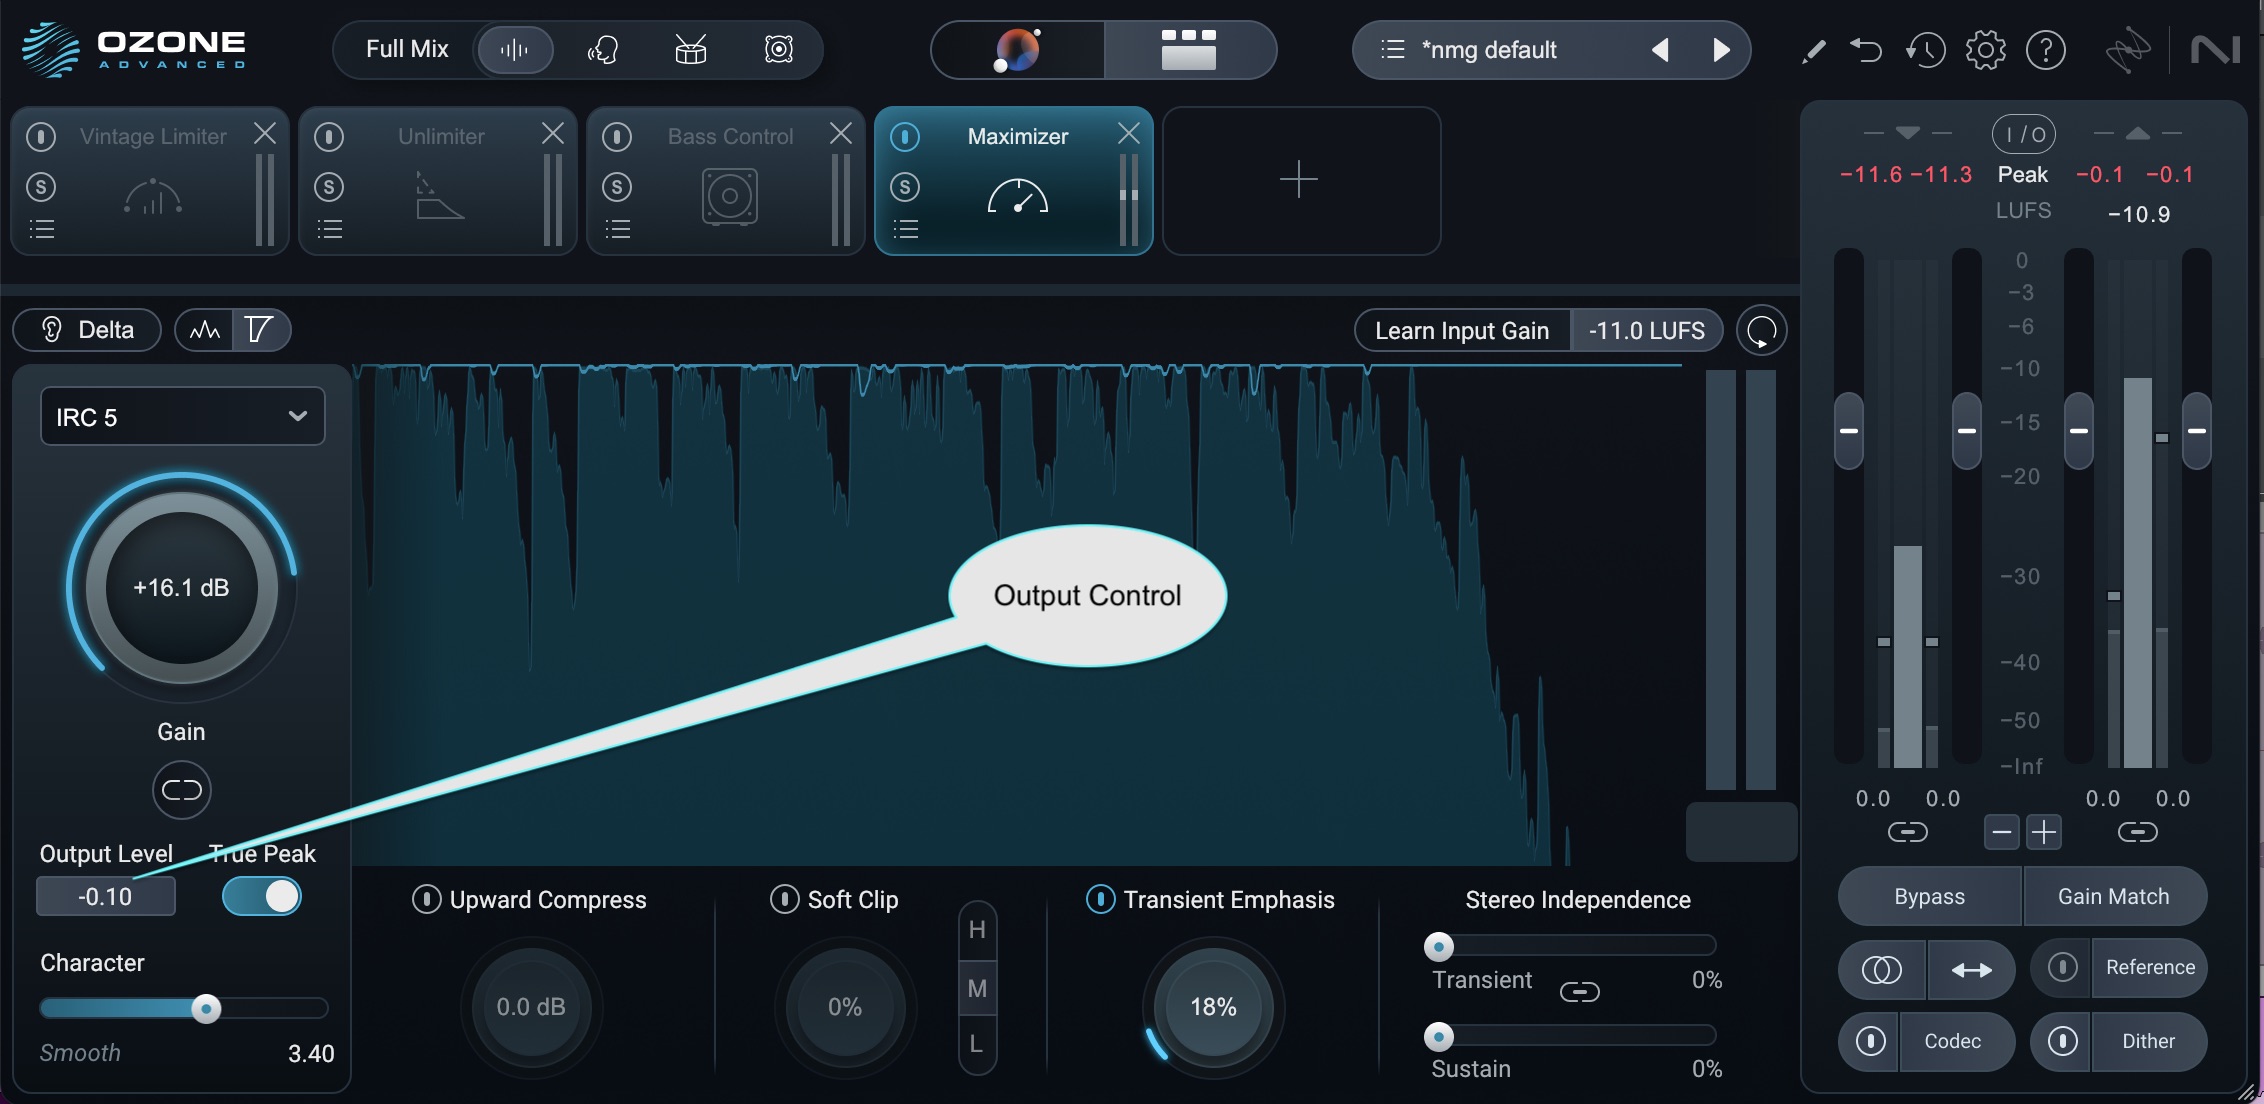The image size is (2264, 1104).
Task: Enable Soft Clip power button
Action: click(x=784, y=899)
